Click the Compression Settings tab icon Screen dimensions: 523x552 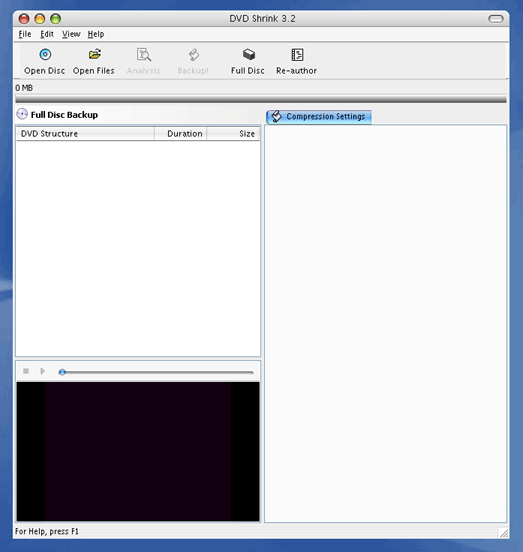click(x=277, y=116)
